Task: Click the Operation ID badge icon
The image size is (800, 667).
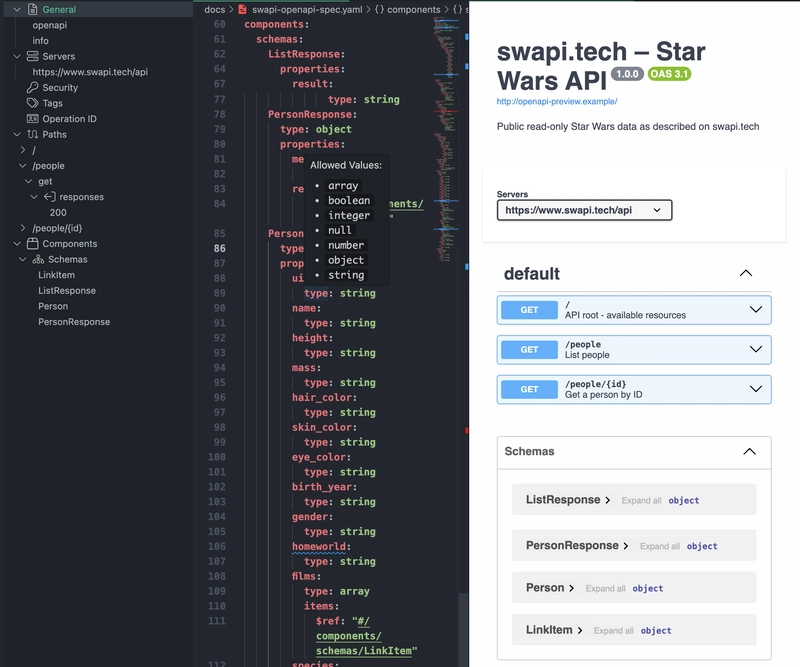Action: pos(33,119)
